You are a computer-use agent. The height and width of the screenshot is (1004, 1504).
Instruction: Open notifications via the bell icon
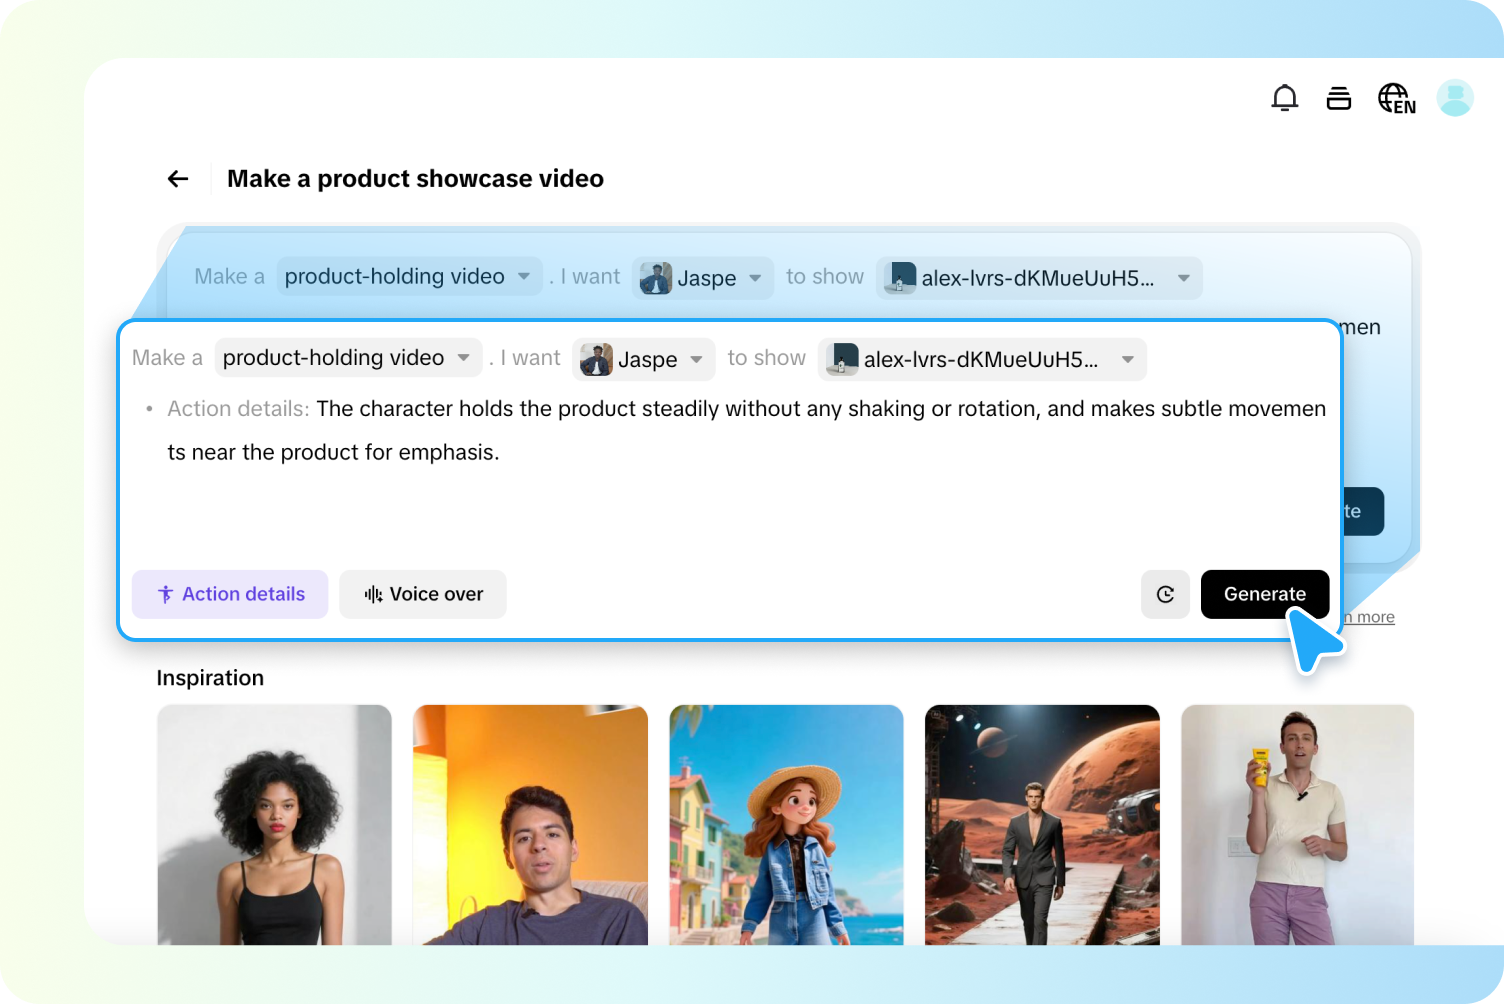[1284, 97]
